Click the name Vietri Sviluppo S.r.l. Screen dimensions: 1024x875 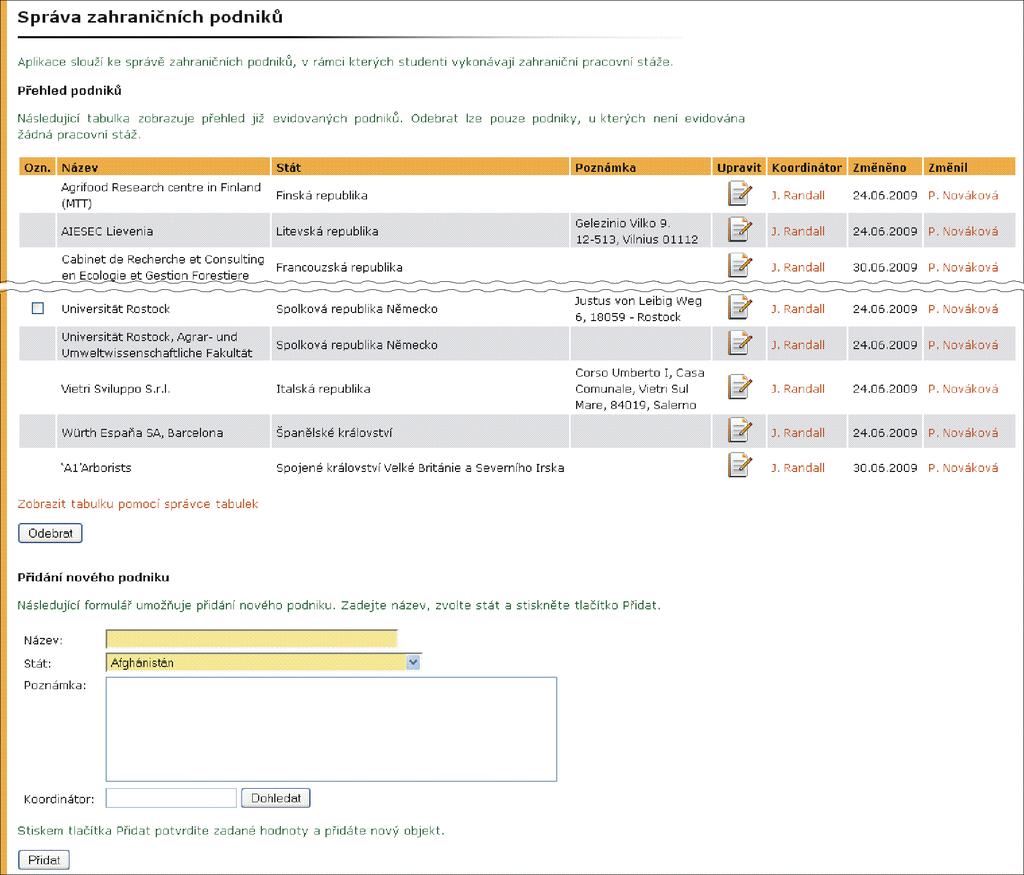tap(116, 389)
